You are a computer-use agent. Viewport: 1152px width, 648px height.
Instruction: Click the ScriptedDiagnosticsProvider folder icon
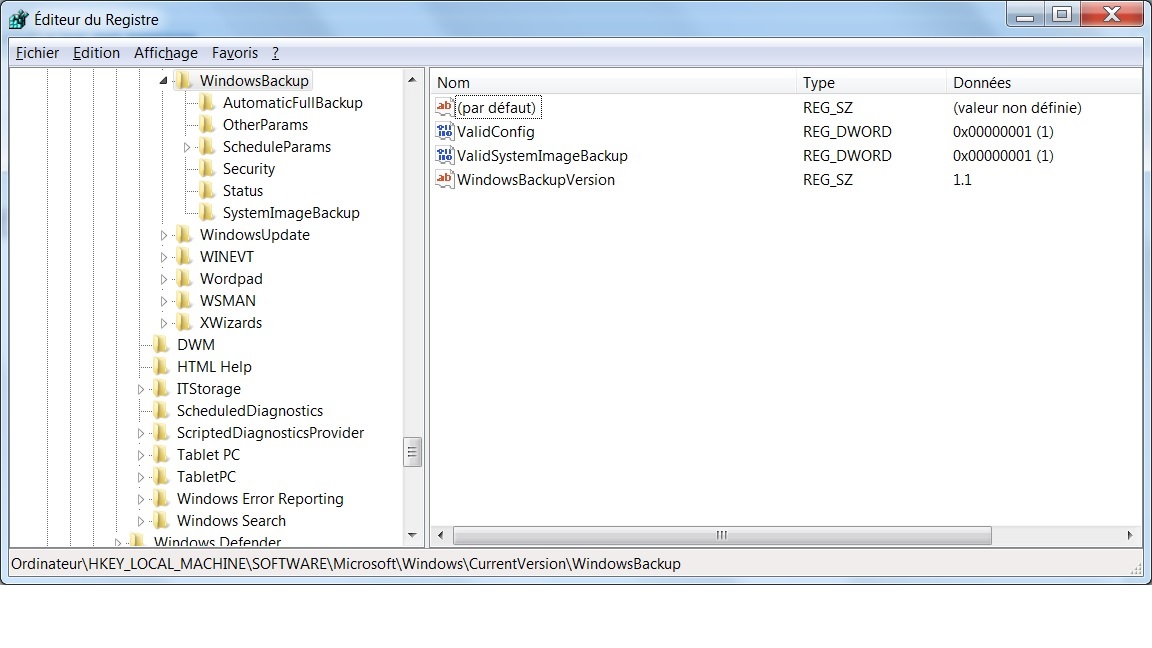coord(161,433)
